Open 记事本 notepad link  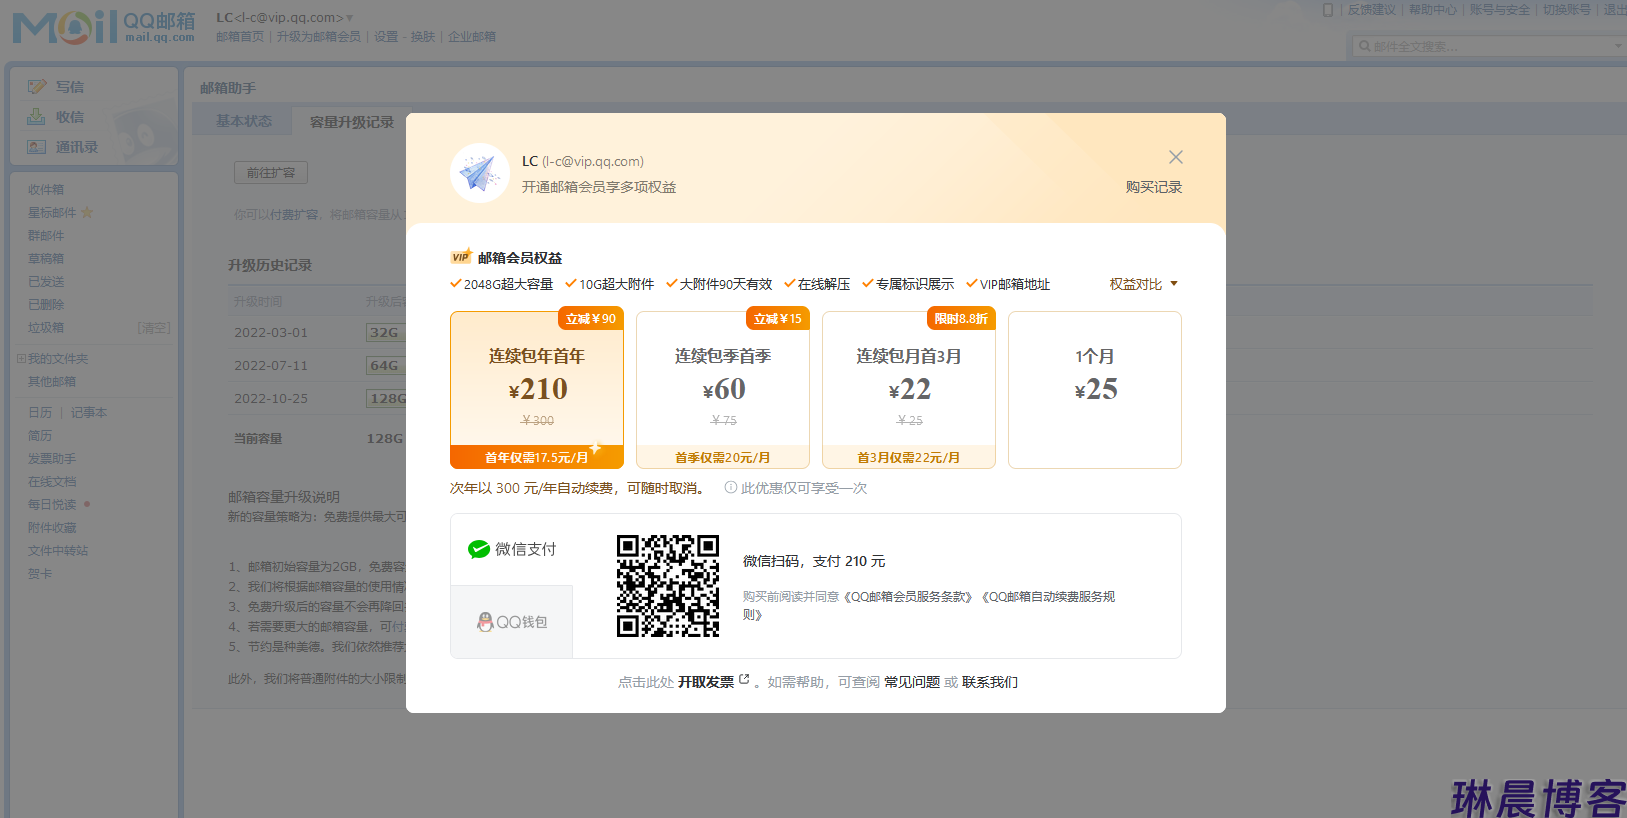point(89,413)
